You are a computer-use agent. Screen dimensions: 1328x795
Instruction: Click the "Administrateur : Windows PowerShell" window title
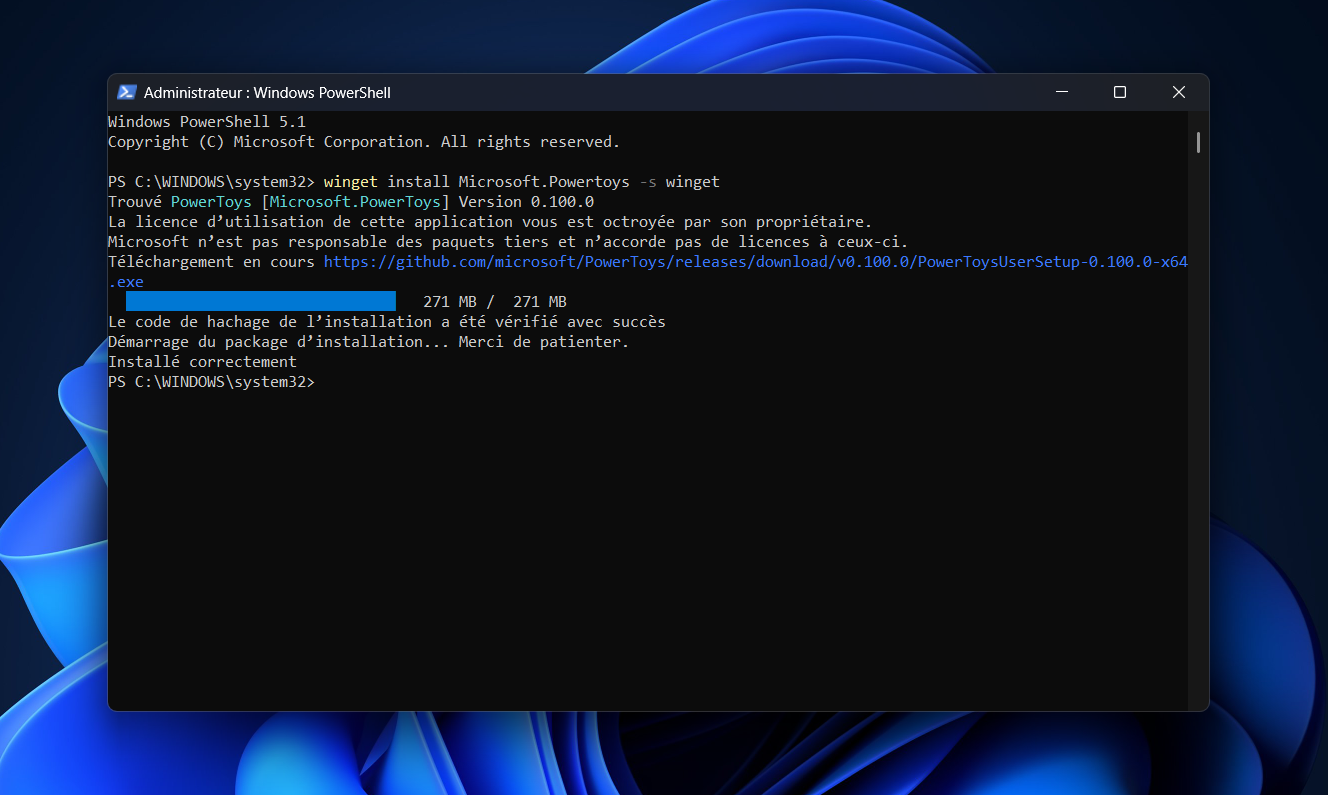(x=267, y=92)
